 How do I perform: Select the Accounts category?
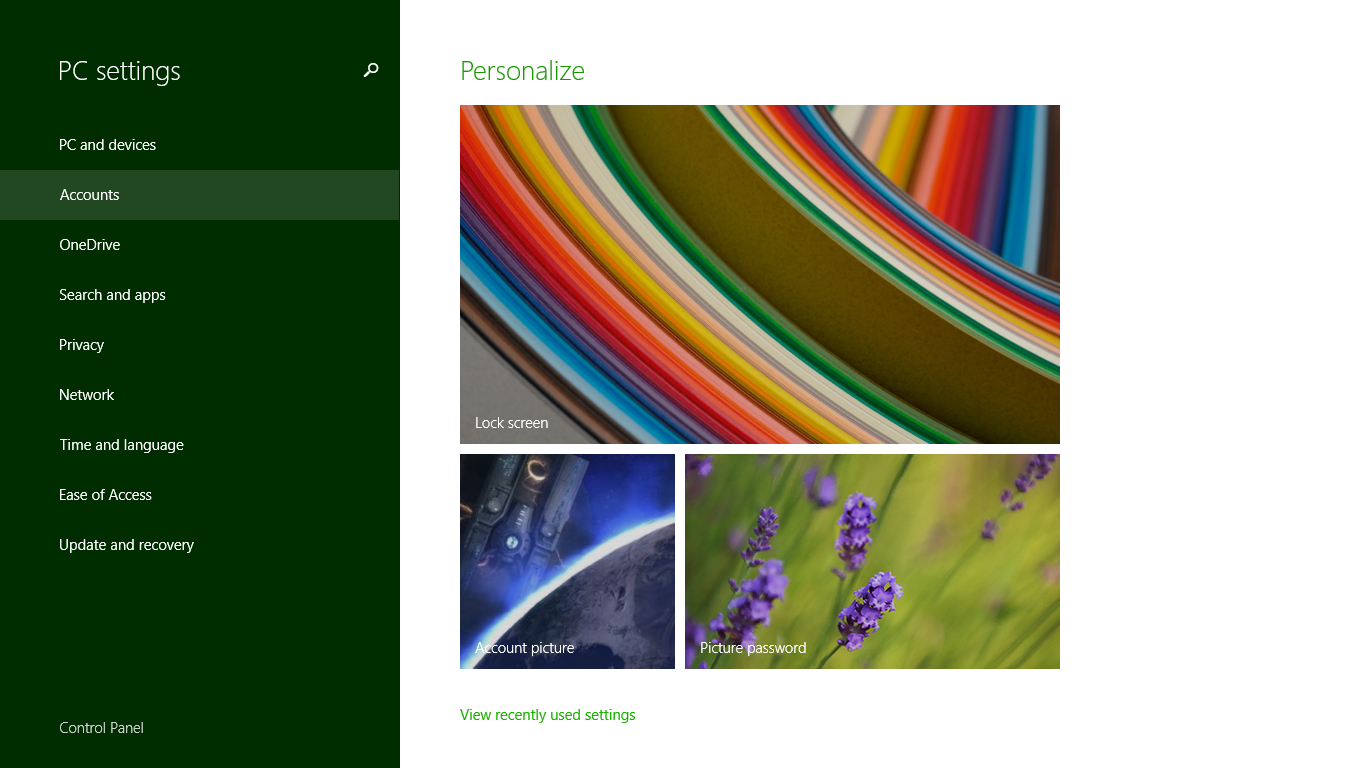(x=200, y=195)
